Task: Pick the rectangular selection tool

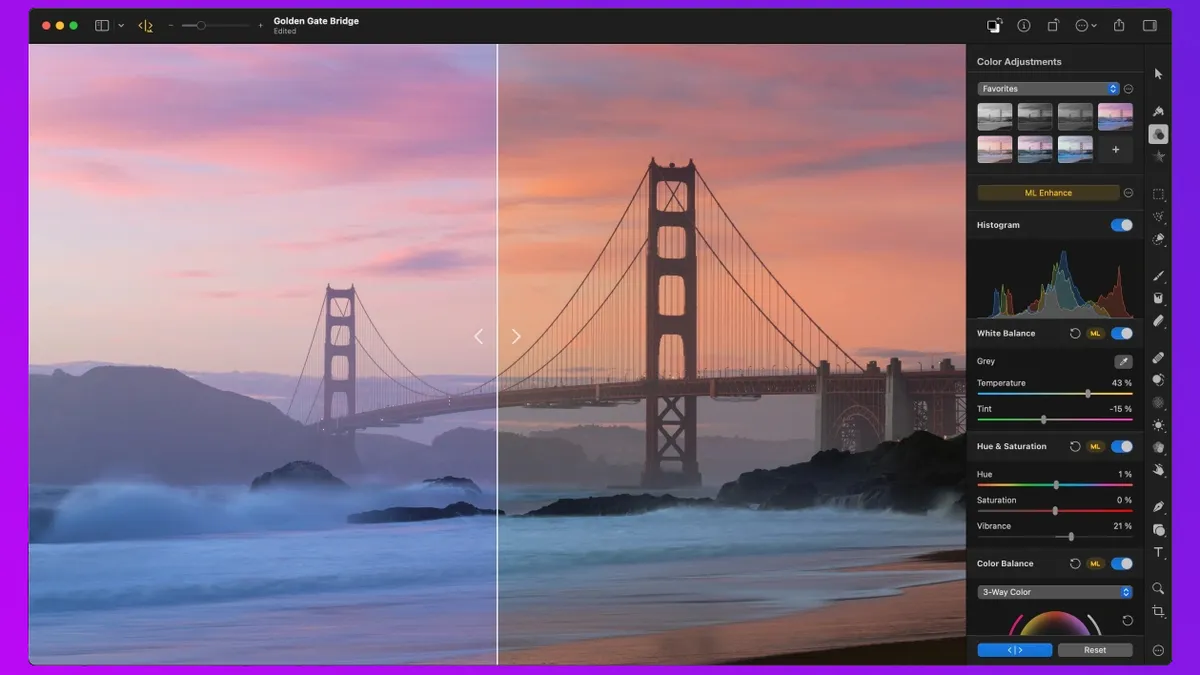Action: pos(1158,194)
